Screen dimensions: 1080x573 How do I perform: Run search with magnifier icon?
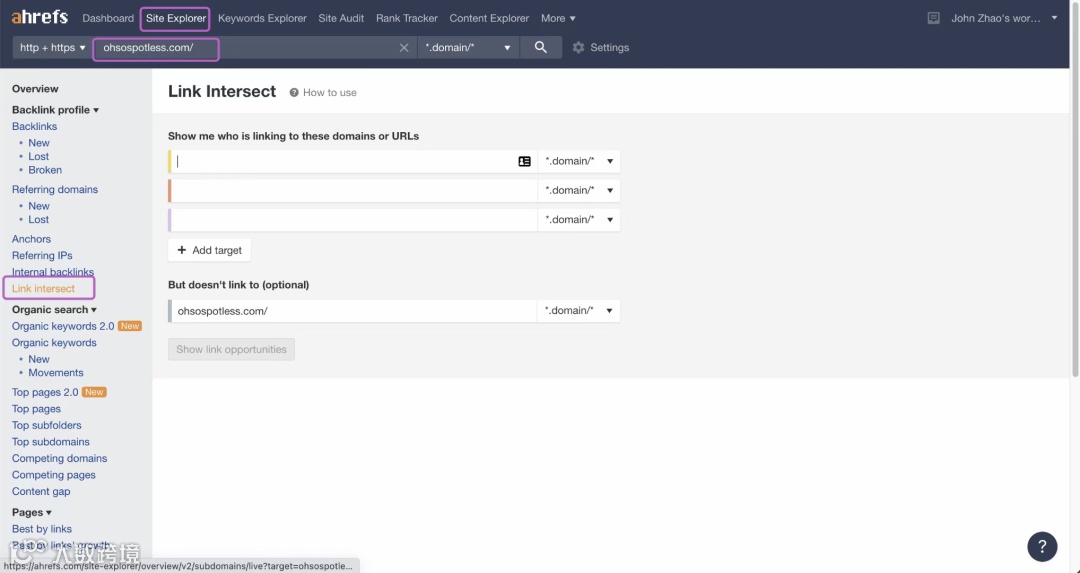click(x=541, y=48)
